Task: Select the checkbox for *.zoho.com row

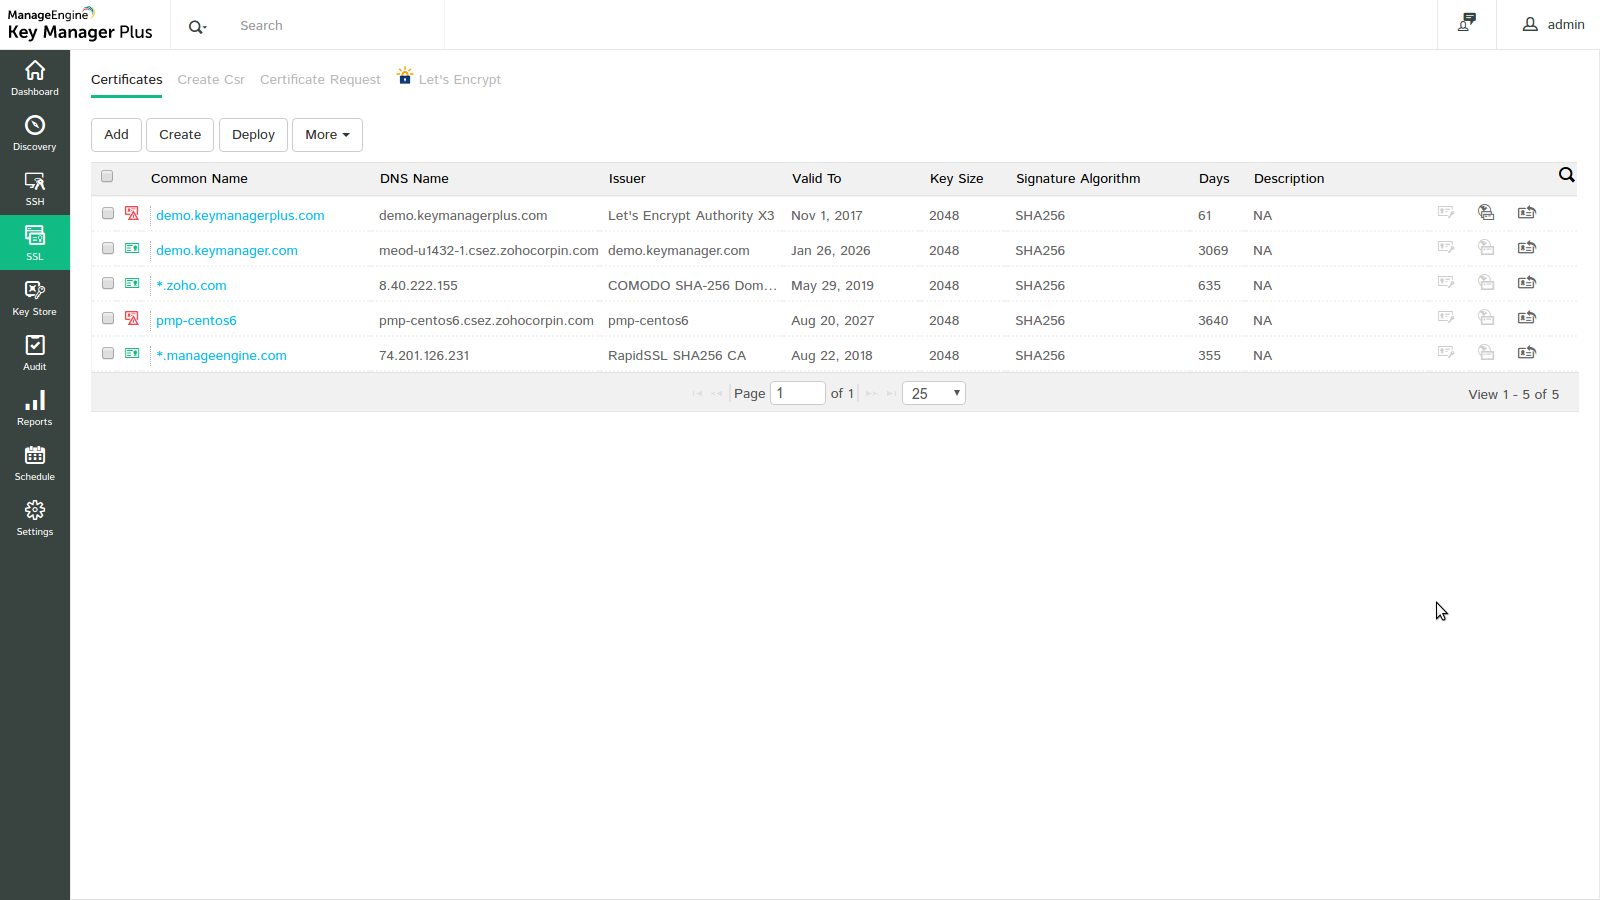Action: coord(108,284)
